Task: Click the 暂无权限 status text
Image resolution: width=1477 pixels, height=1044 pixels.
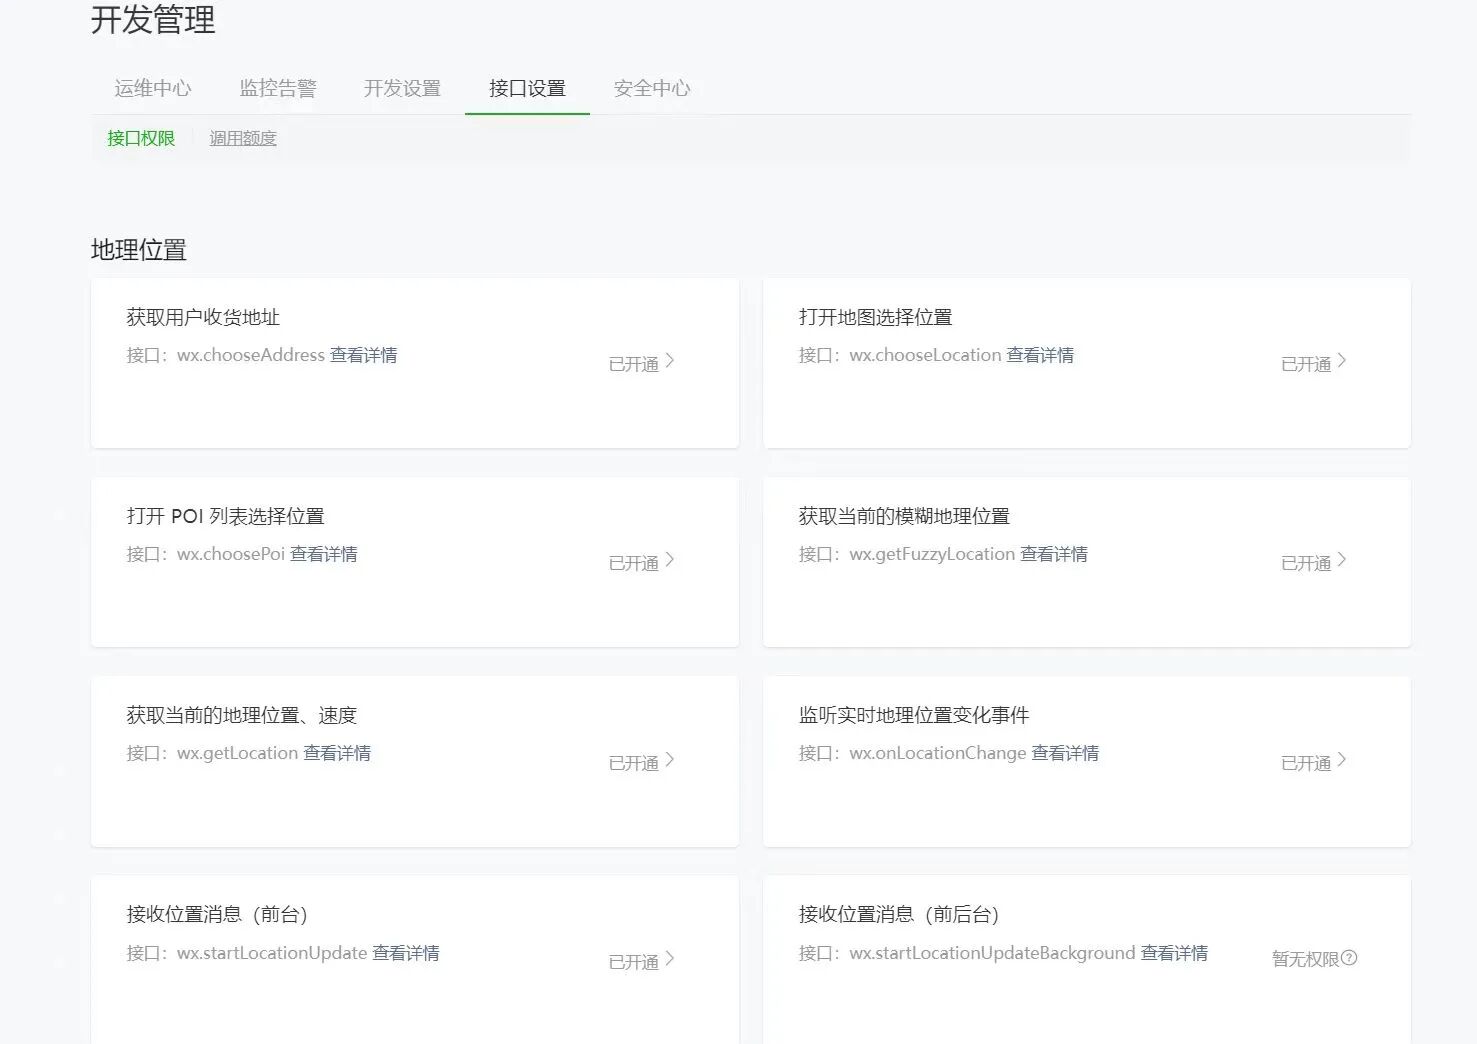Action: 1305,959
